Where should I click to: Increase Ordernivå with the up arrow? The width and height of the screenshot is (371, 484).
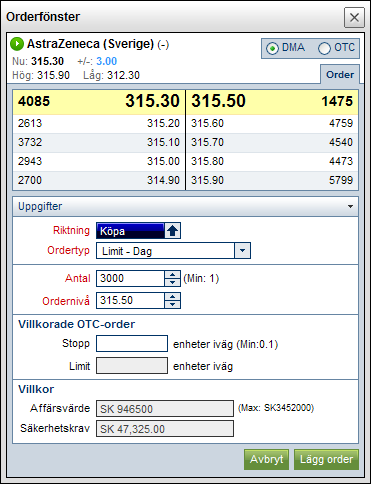(172, 297)
